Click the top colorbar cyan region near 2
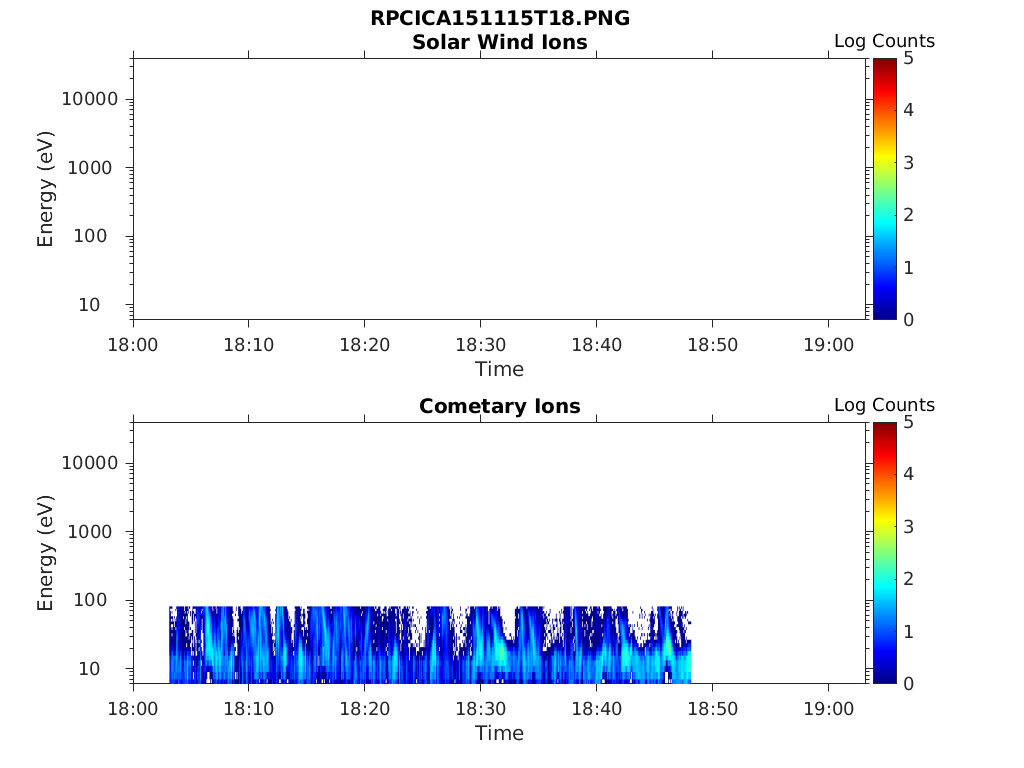 coord(884,216)
